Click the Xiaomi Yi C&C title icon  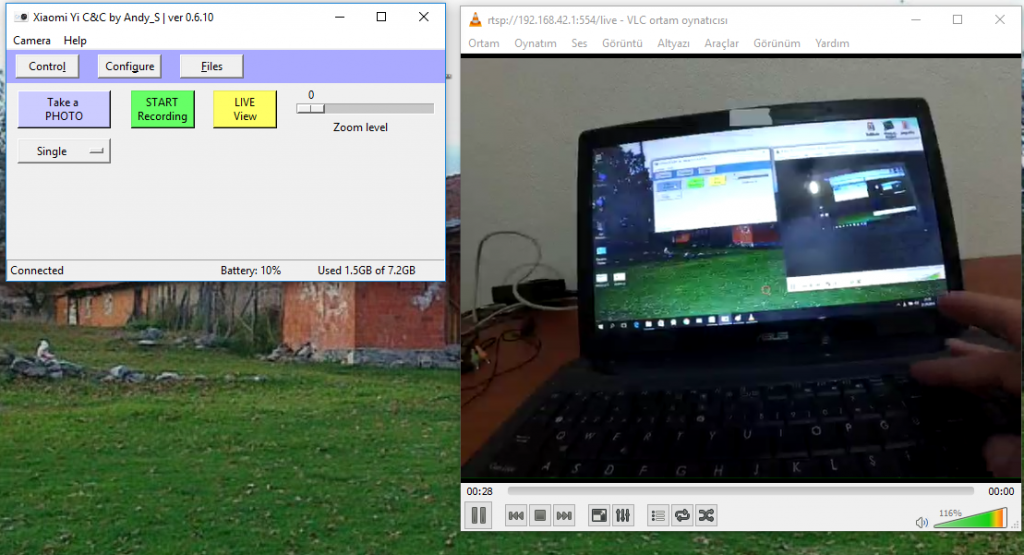pos(21,18)
